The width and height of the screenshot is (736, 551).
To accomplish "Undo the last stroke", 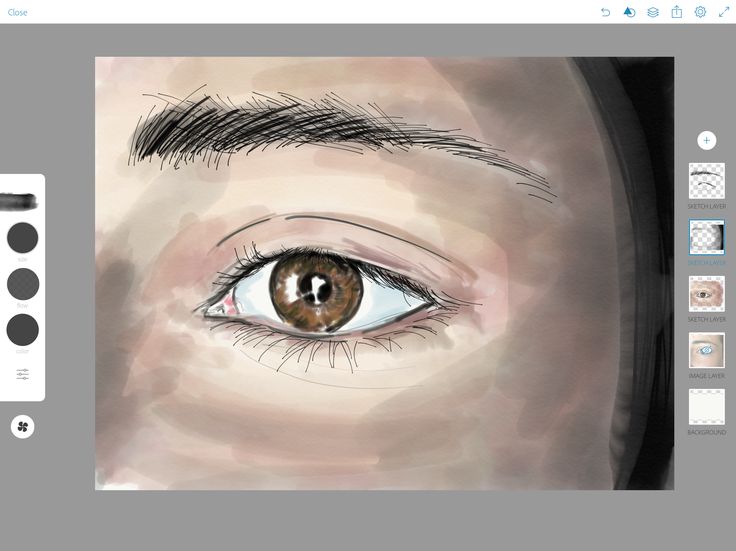I will [x=606, y=12].
